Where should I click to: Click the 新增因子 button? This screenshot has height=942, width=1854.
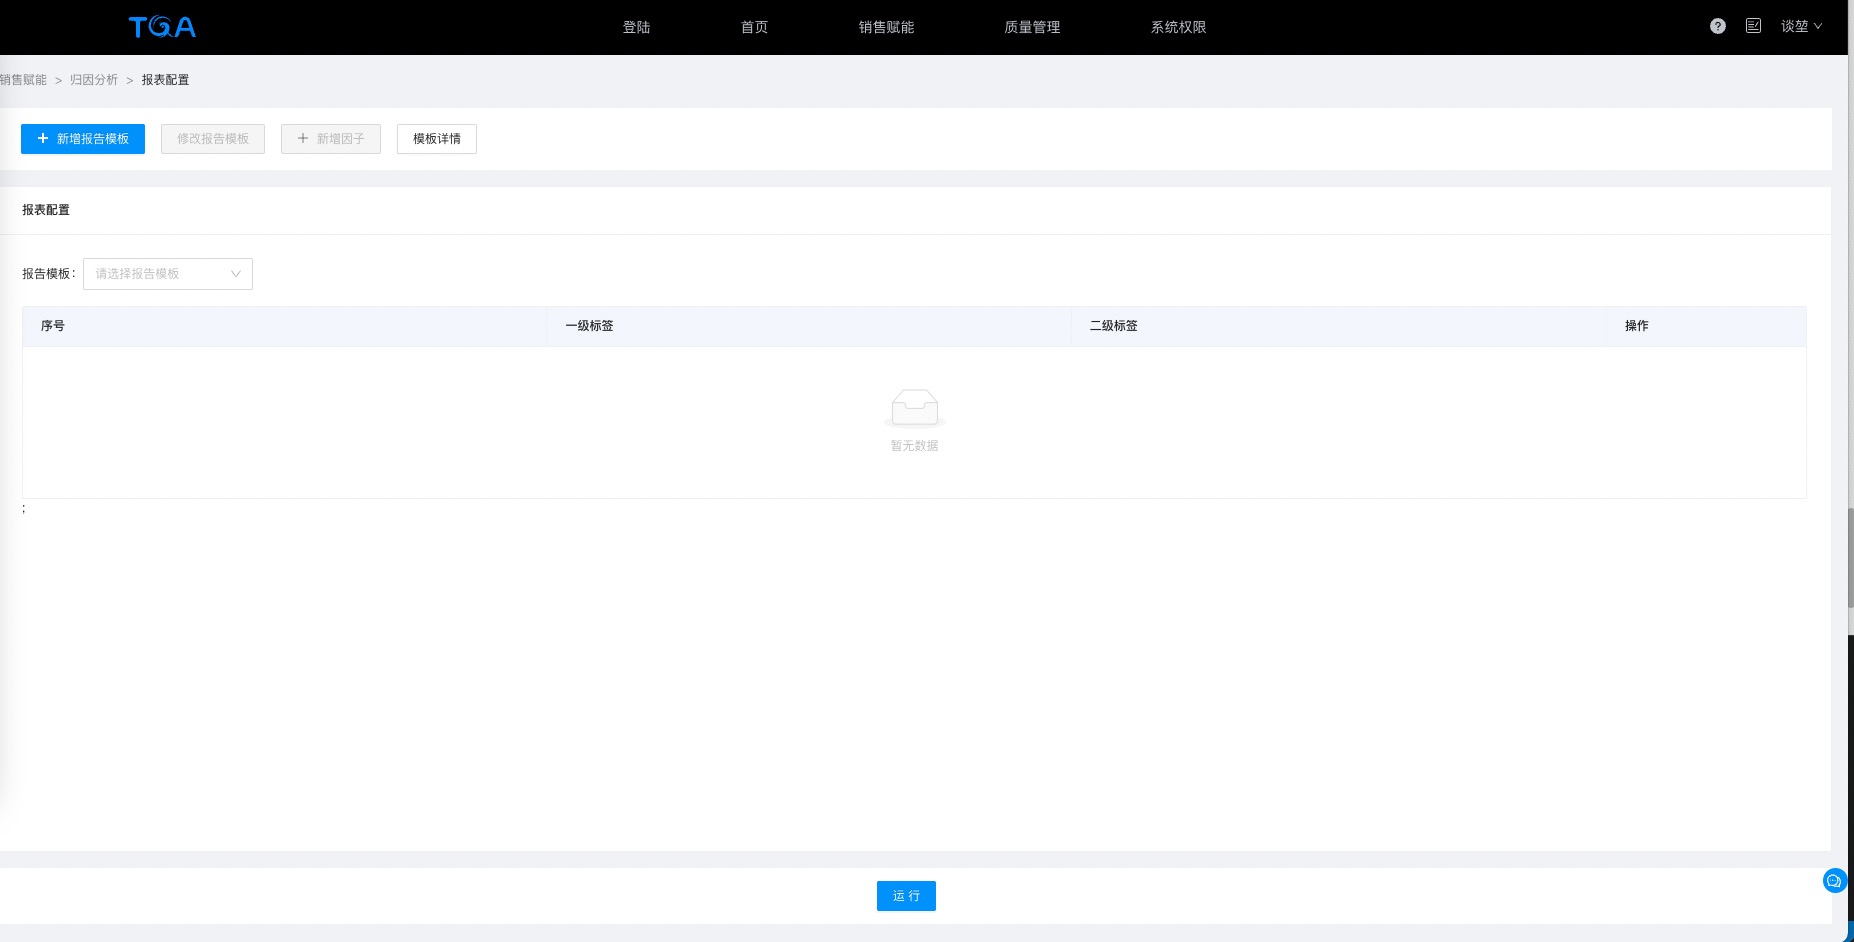[331, 139]
